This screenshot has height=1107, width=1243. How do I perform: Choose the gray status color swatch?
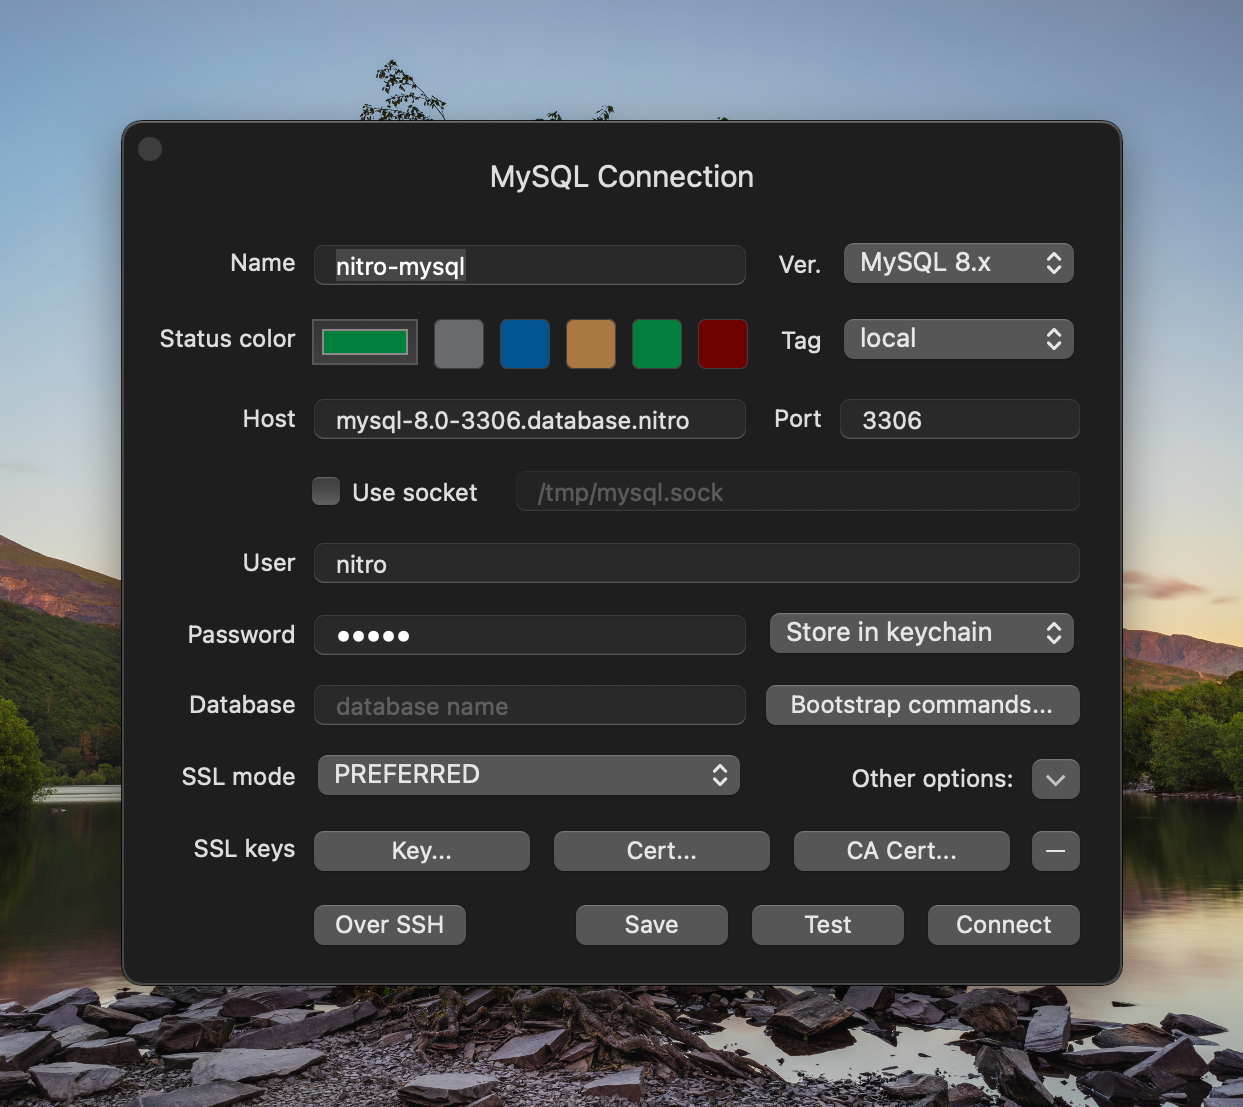click(x=459, y=344)
